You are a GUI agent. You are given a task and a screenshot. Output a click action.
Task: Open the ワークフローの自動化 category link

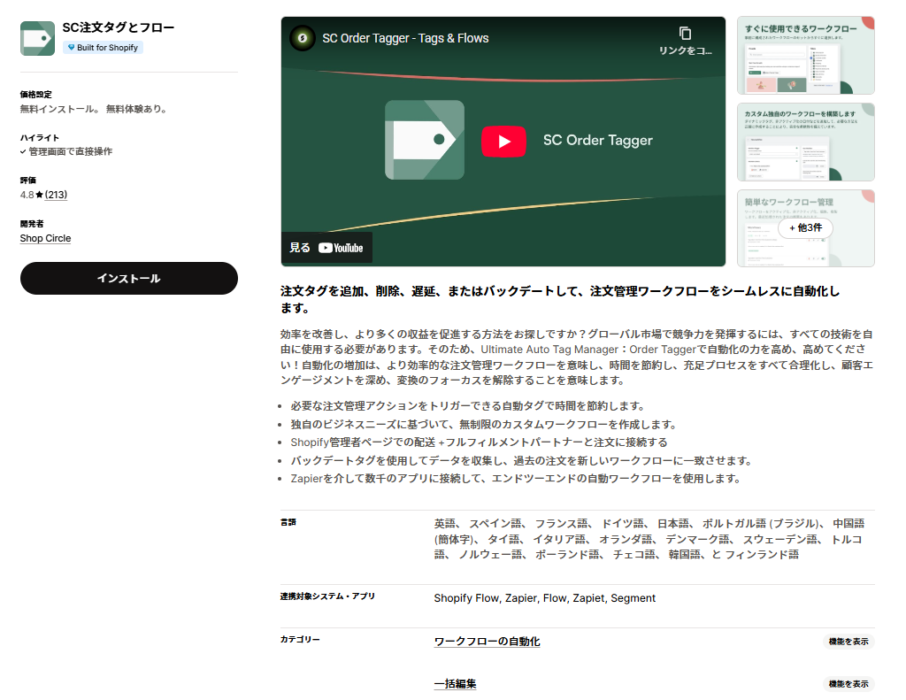coord(487,642)
